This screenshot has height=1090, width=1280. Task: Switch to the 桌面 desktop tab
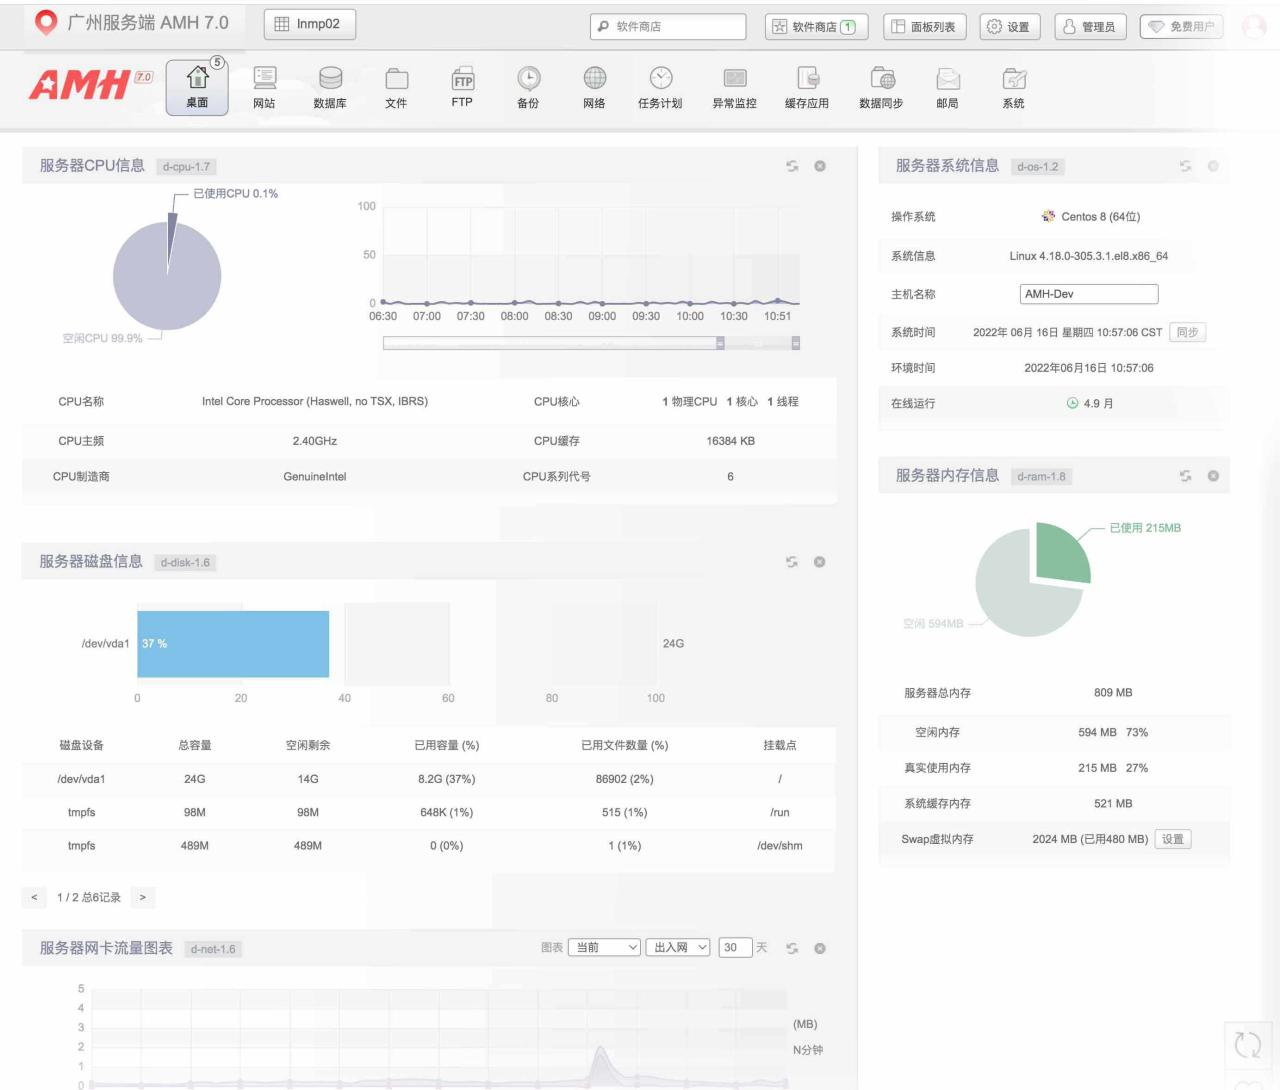197,87
